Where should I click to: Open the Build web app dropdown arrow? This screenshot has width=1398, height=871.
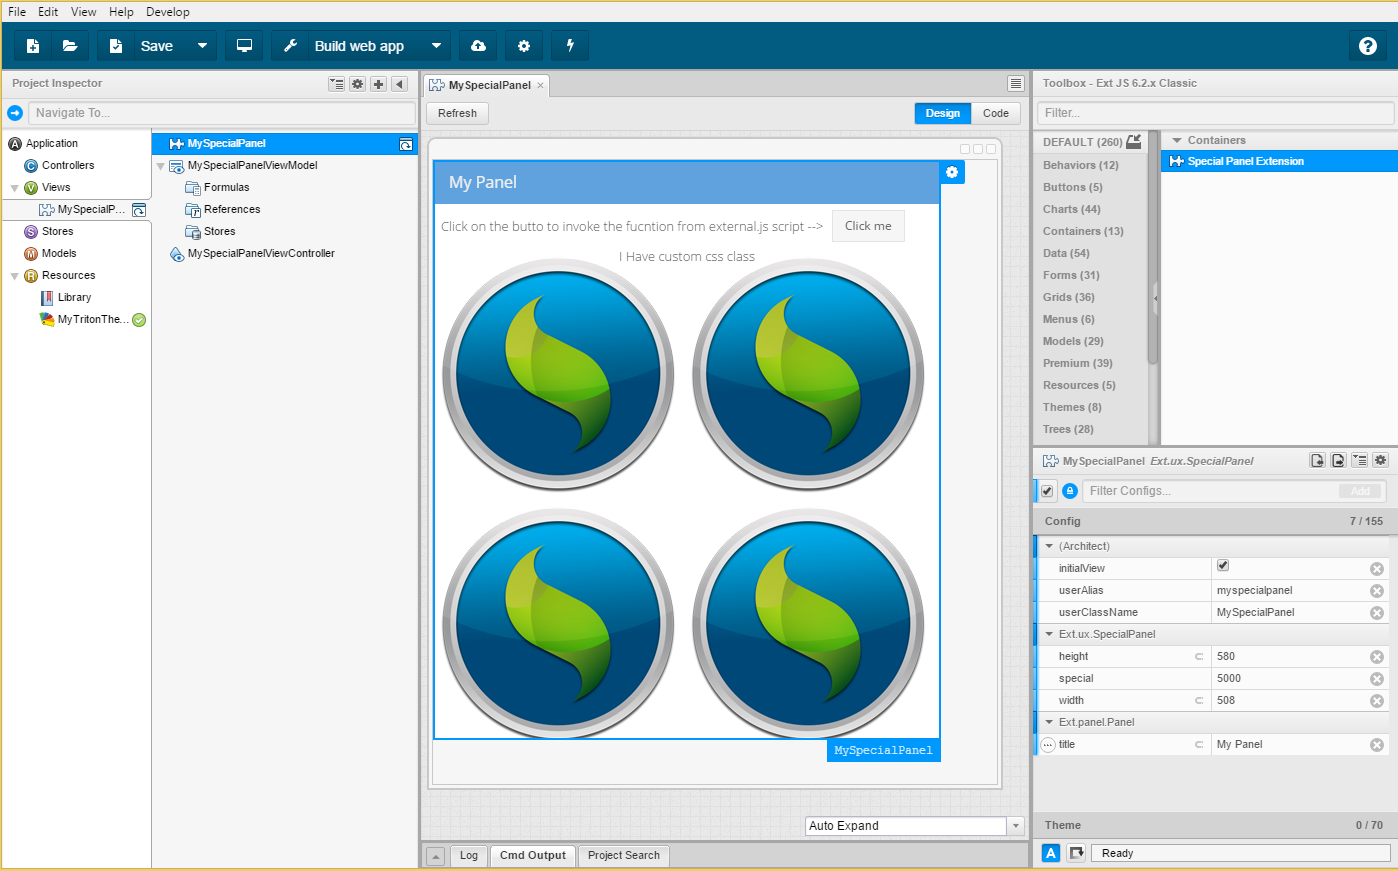point(436,46)
